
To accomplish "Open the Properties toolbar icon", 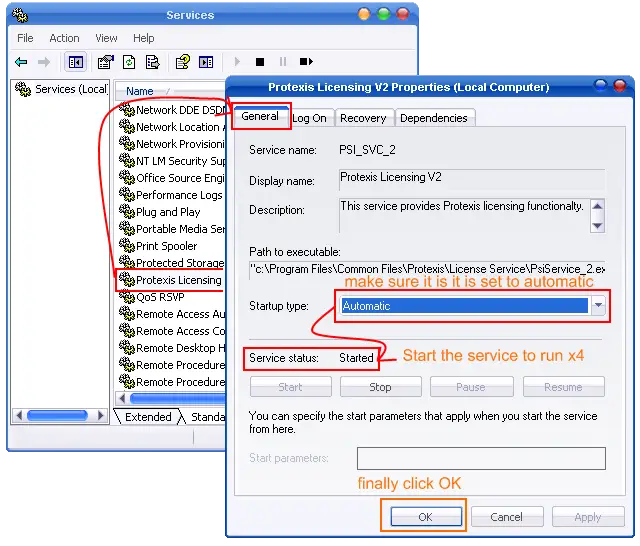I will pyautogui.click(x=106, y=62).
